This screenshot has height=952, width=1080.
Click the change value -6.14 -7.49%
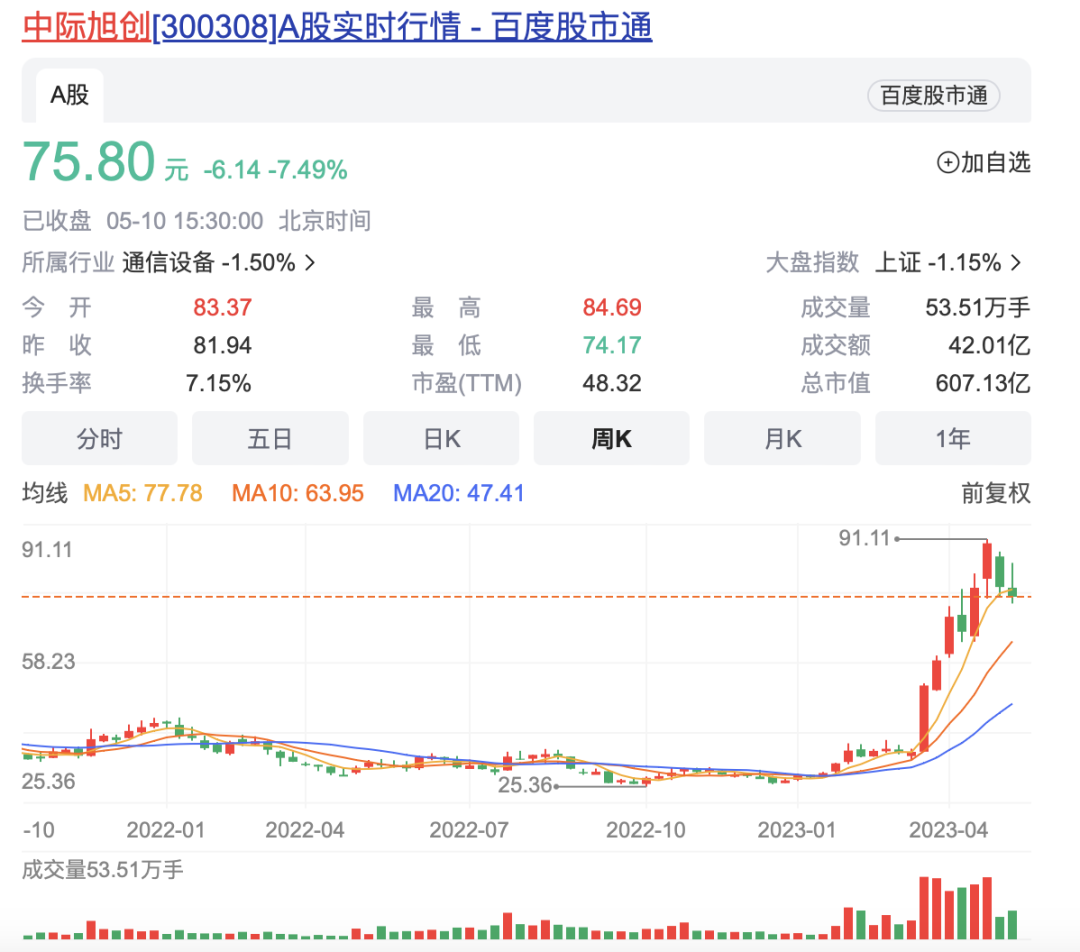(276, 169)
